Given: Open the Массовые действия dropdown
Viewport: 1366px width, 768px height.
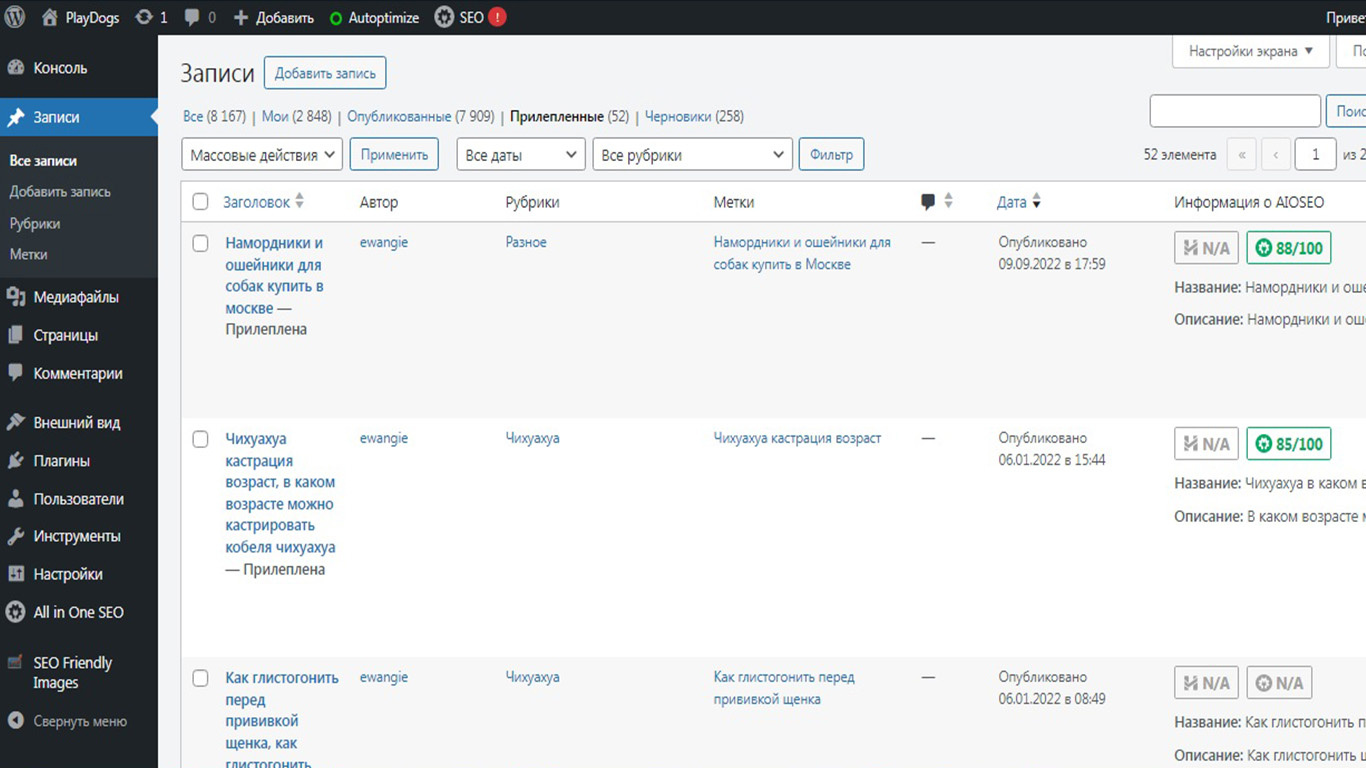Looking at the screenshot, I should click(262, 155).
